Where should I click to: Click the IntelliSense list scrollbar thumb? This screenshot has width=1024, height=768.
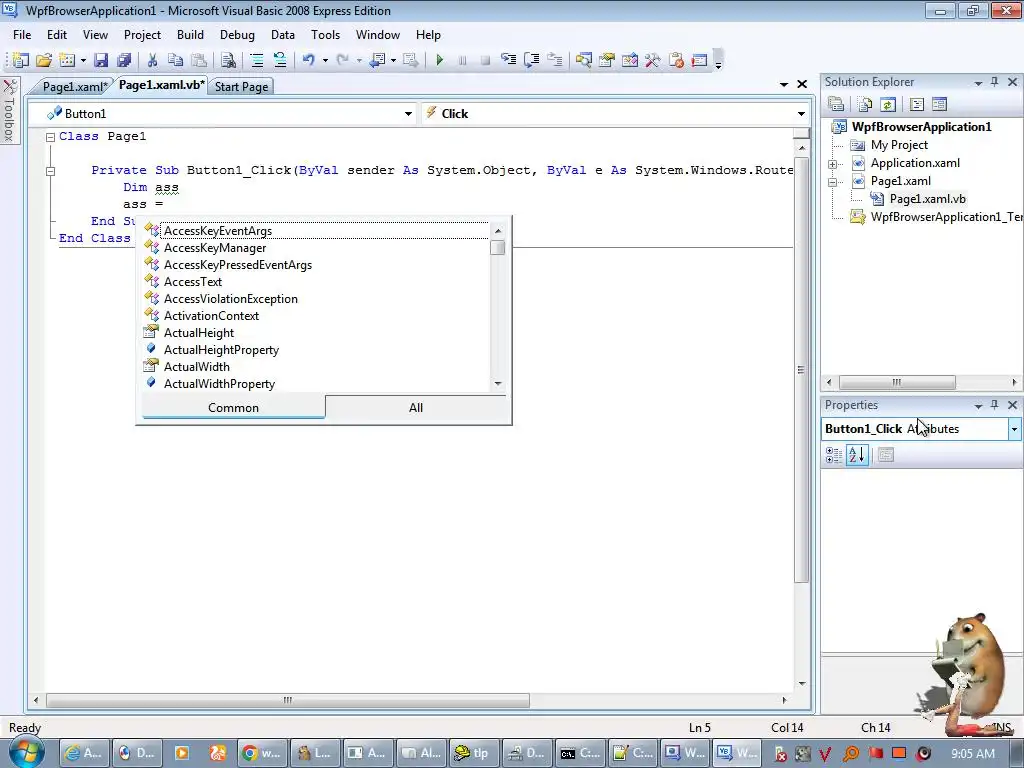click(x=498, y=248)
